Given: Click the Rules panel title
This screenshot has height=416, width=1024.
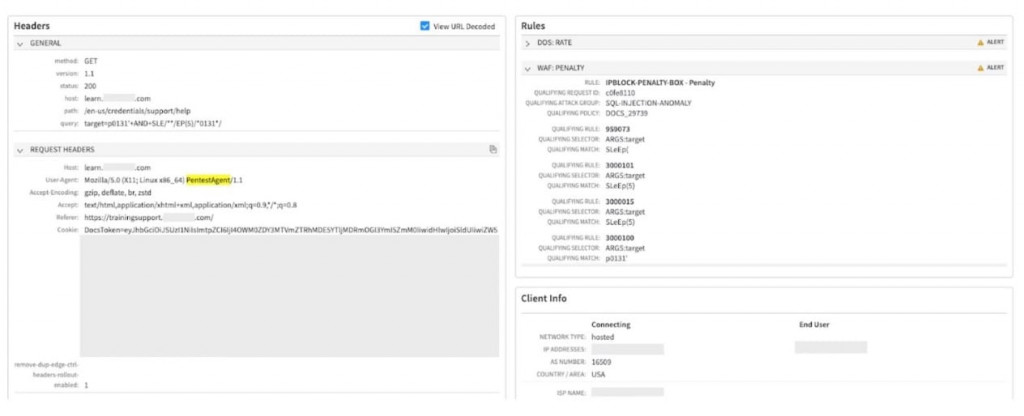Looking at the screenshot, I should [x=532, y=25].
